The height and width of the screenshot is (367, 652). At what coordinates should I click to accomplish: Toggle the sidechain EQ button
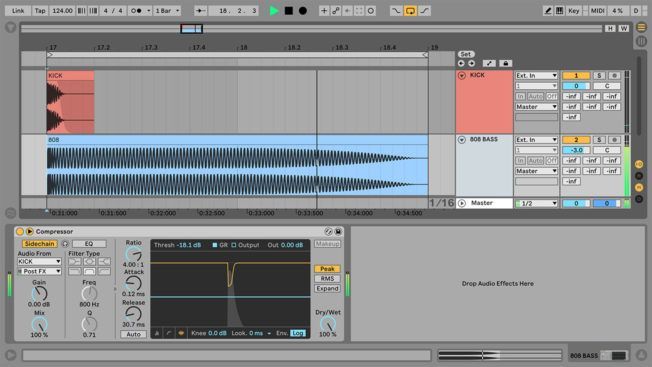(x=89, y=244)
